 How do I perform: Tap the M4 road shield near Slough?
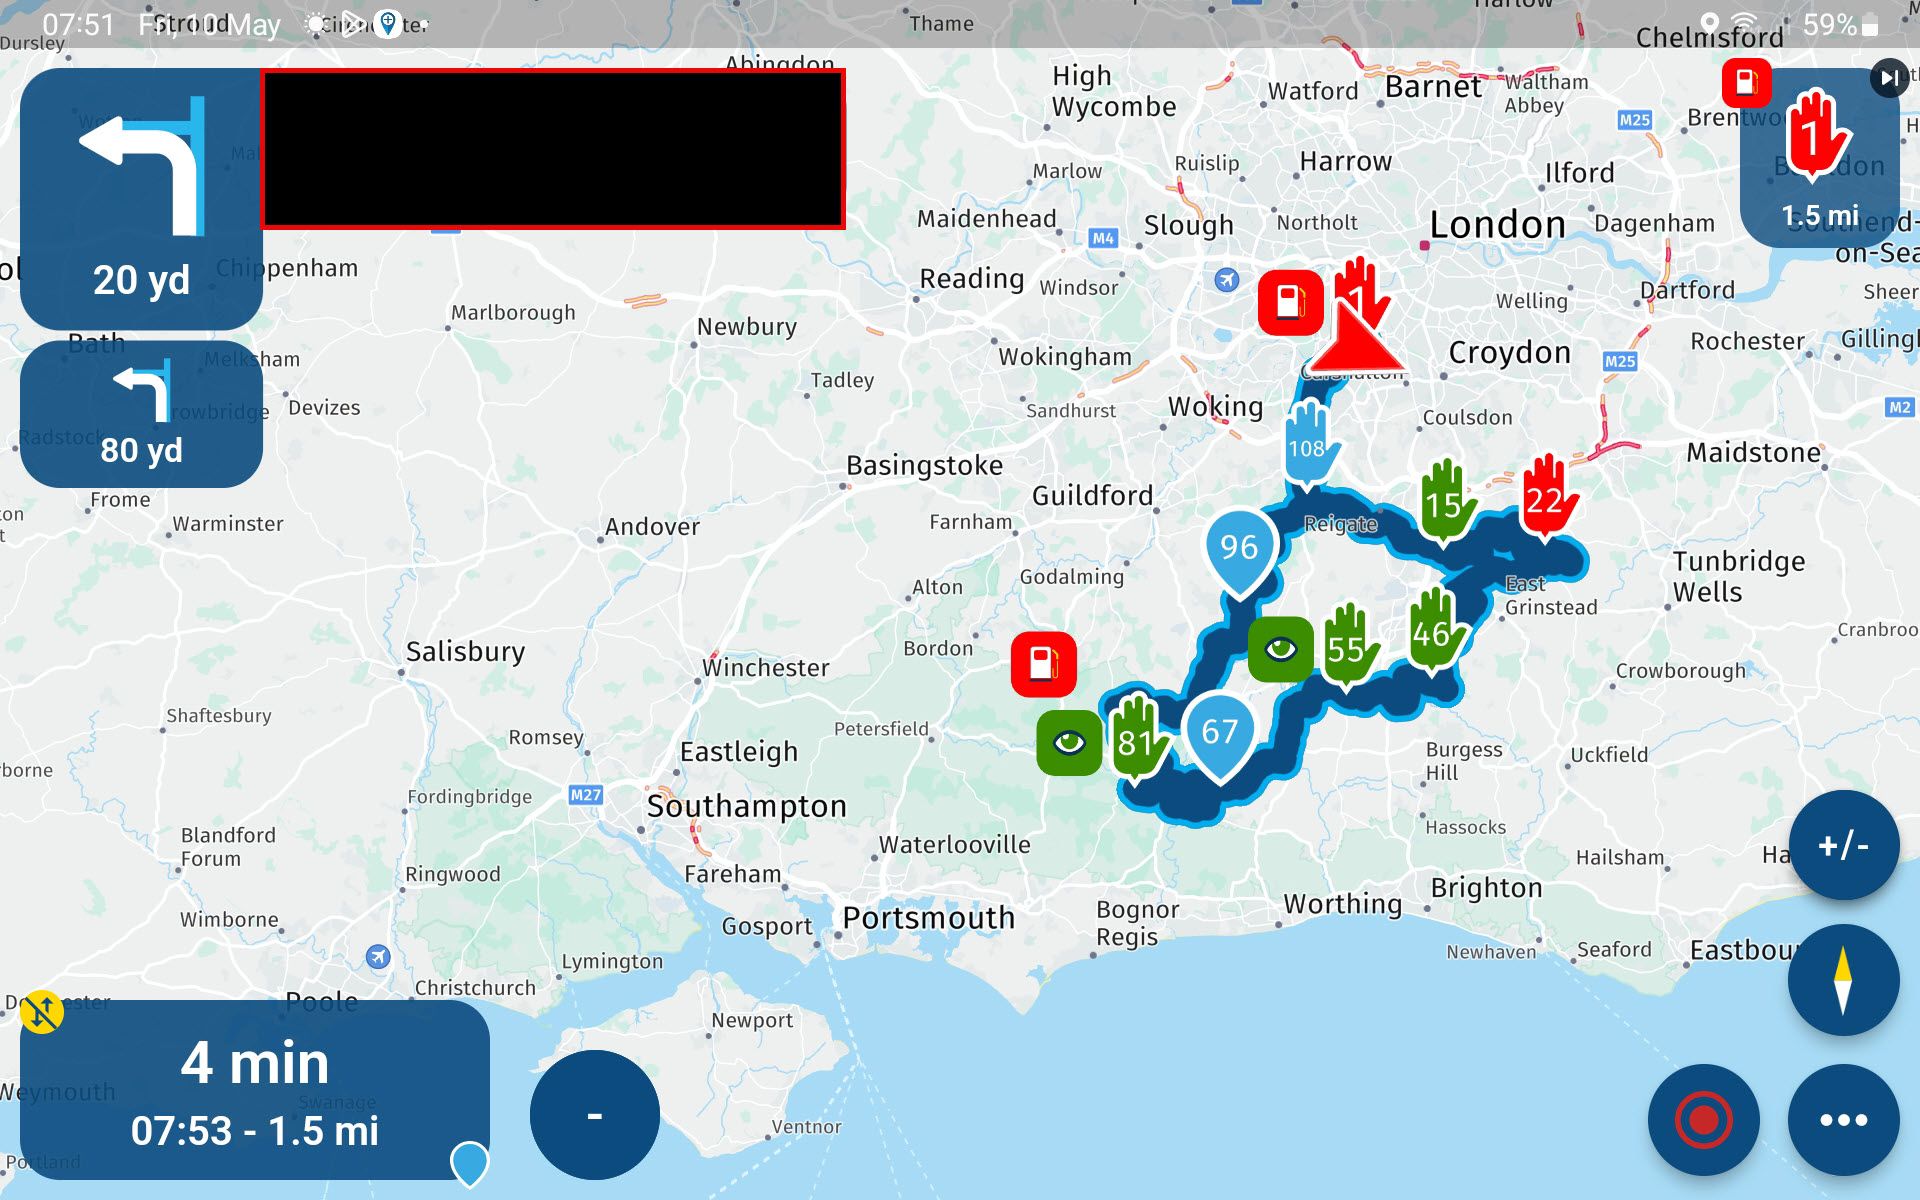click(1102, 238)
